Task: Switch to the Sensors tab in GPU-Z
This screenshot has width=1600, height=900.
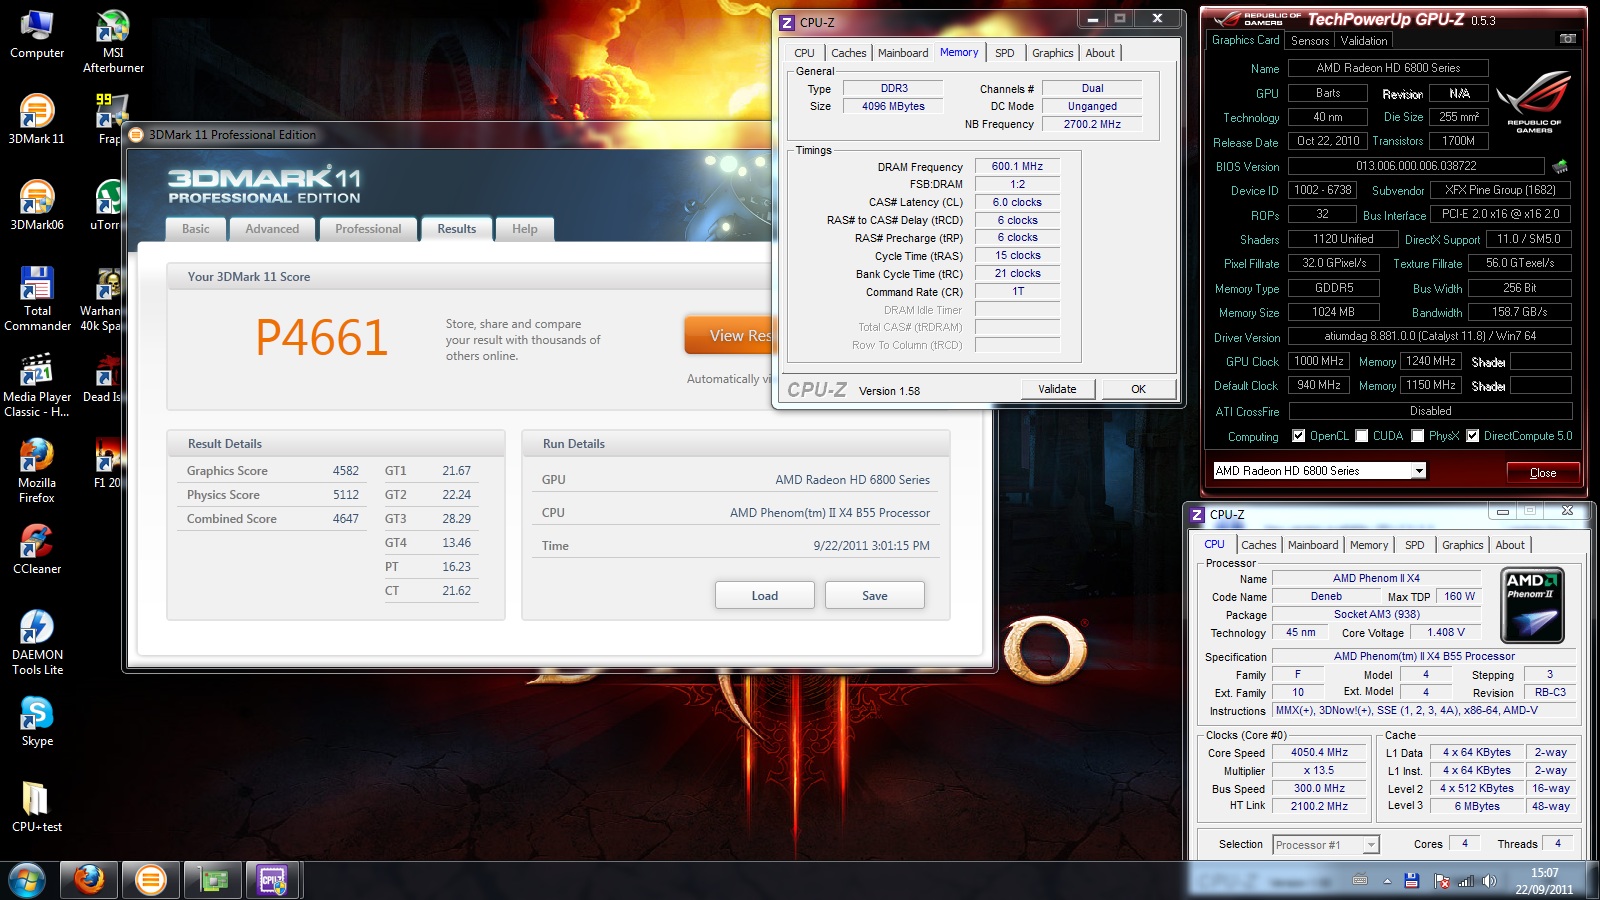Action: pyautogui.click(x=1310, y=41)
